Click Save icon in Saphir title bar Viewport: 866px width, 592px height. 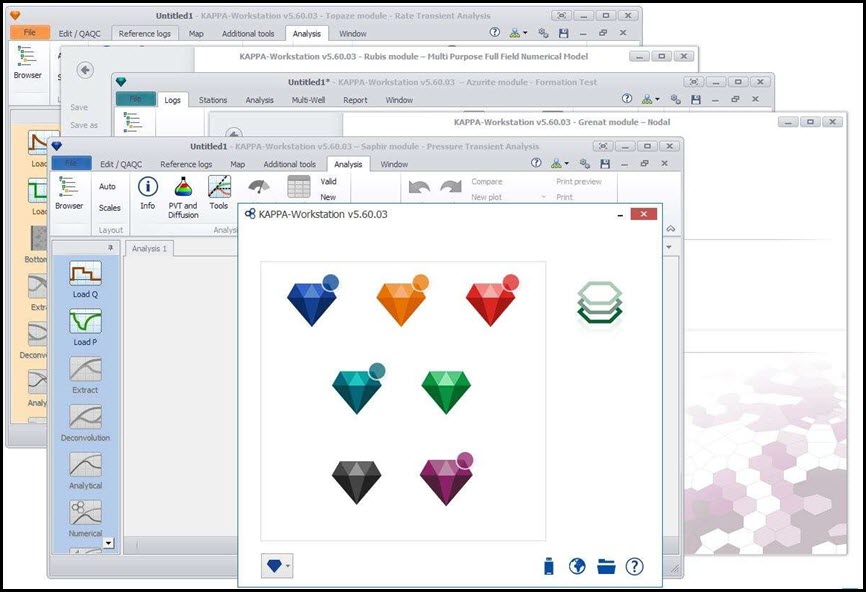[605, 163]
